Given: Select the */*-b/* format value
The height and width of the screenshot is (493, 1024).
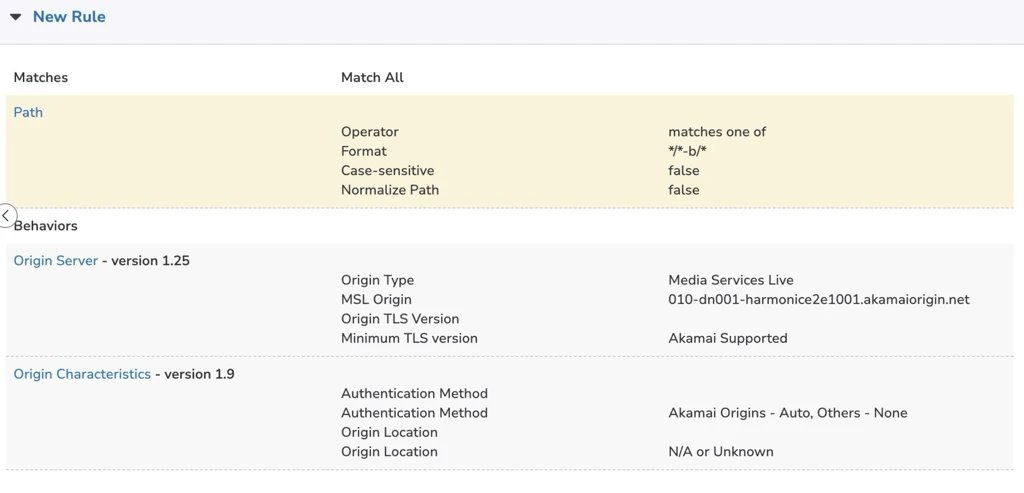Looking at the screenshot, I should point(688,151).
